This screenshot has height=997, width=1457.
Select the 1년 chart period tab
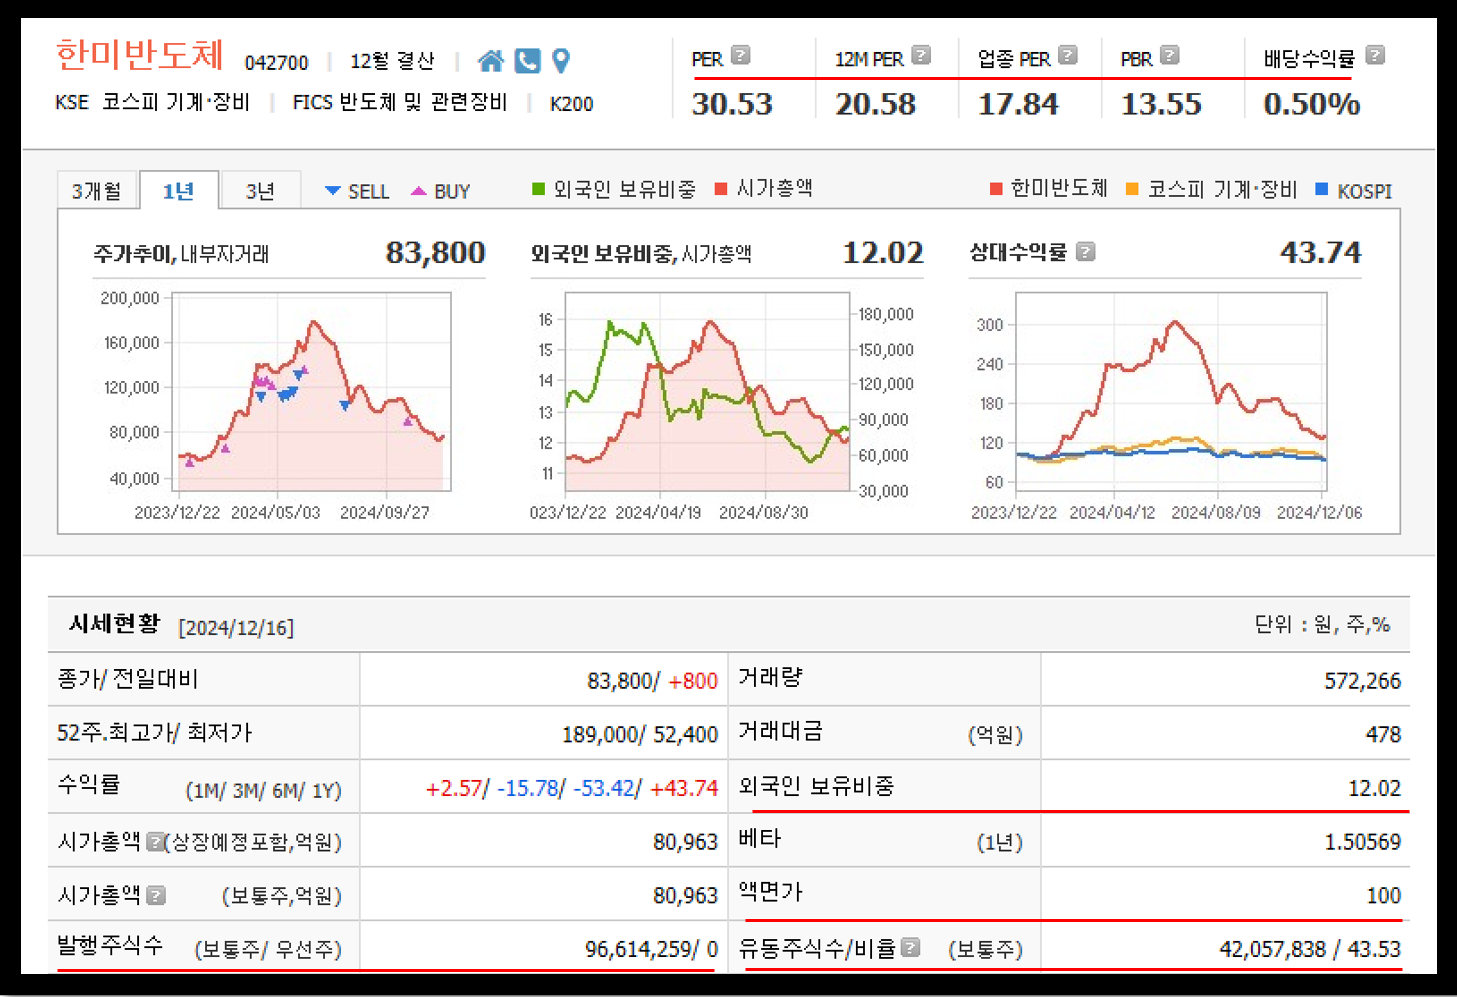pos(179,190)
